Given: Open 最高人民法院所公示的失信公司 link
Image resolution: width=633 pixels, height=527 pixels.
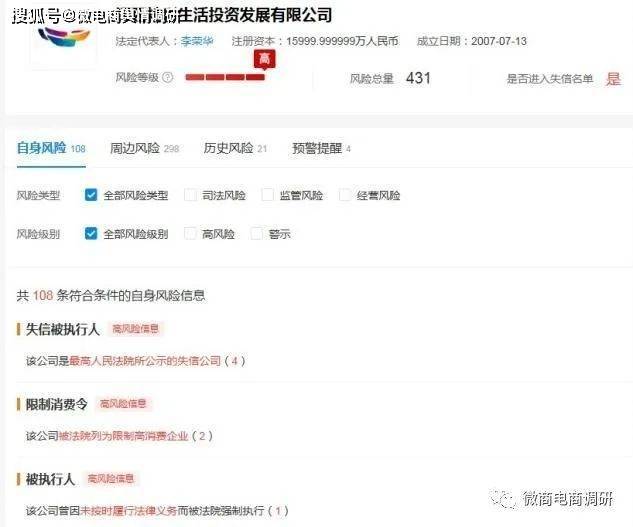Looking at the screenshot, I should point(145,361).
